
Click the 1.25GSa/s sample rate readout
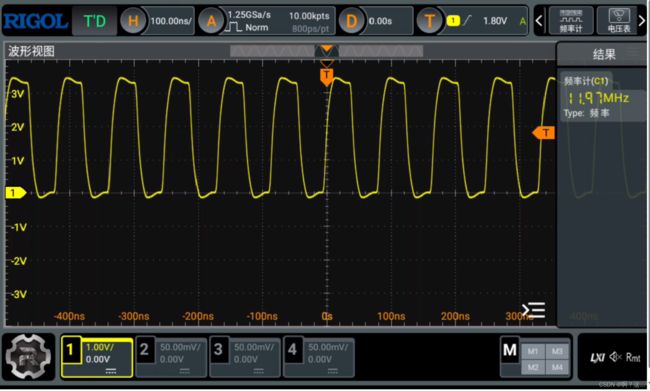click(249, 15)
